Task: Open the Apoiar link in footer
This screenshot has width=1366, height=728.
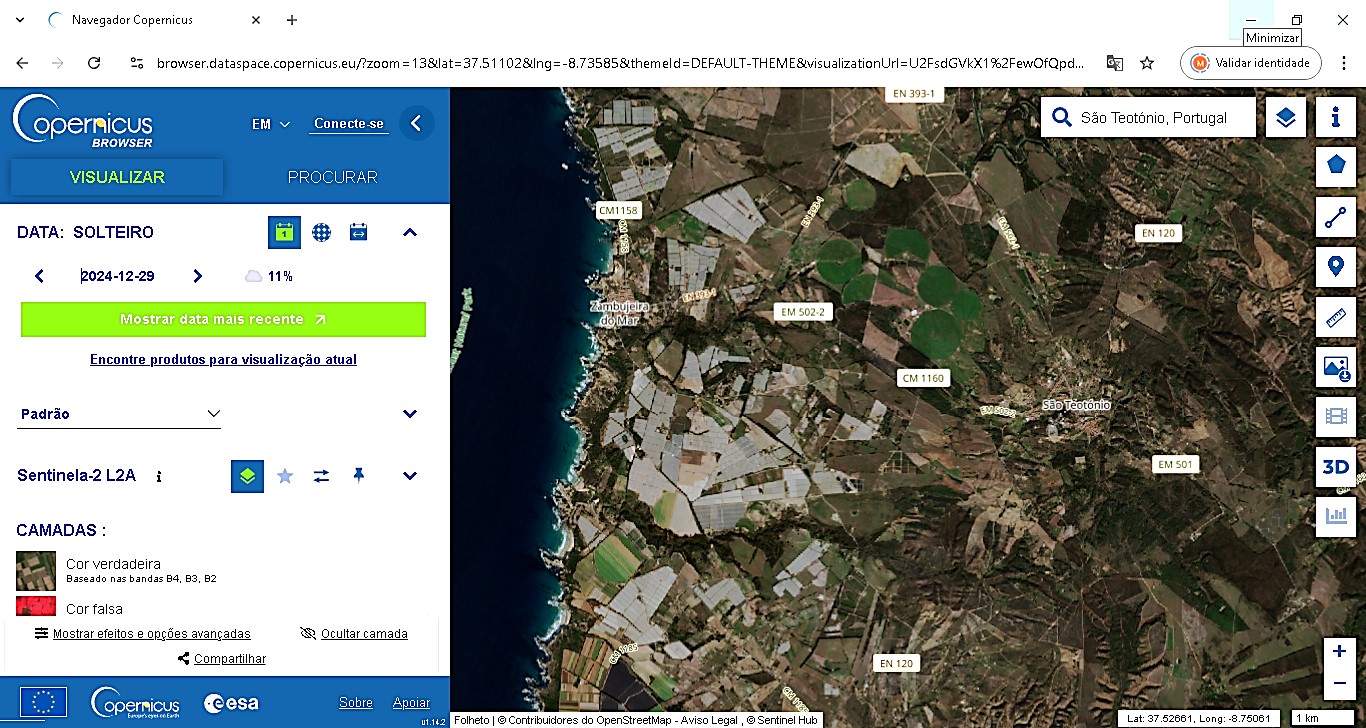Action: point(411,703)
